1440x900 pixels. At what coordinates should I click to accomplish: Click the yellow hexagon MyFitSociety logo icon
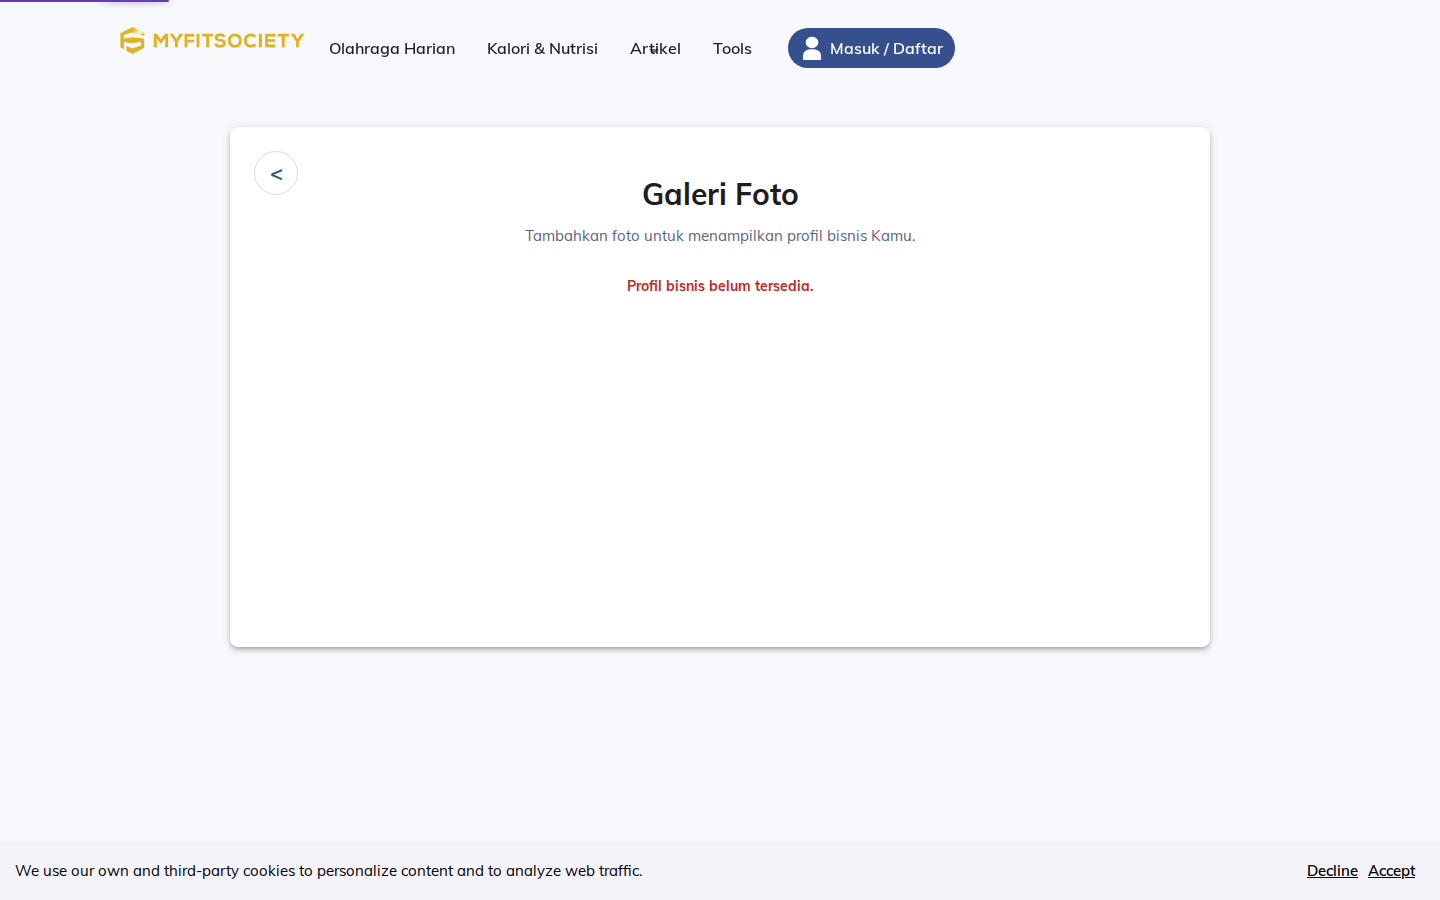[x=132, y=40]
